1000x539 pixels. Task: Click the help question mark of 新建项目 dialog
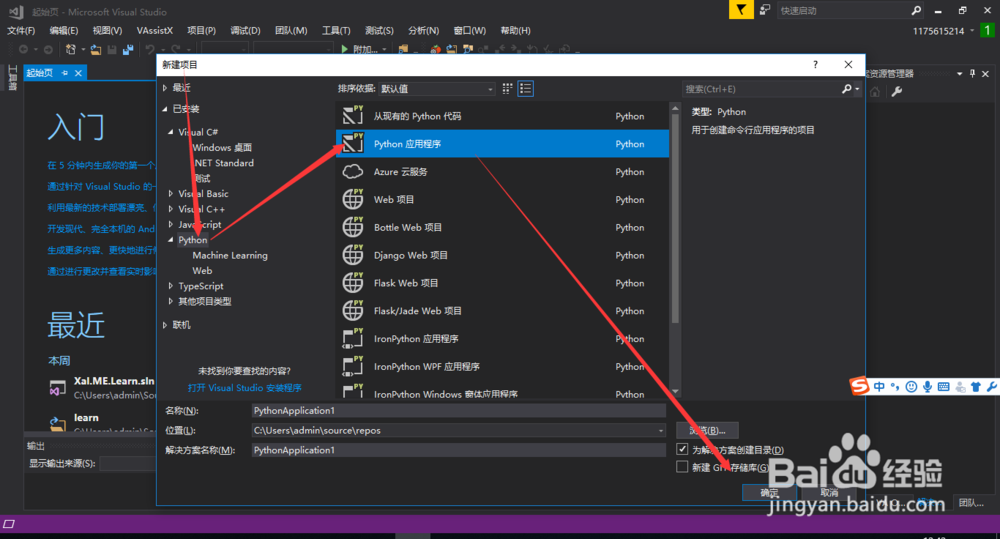pyautogui.click(x=815, y=64)
